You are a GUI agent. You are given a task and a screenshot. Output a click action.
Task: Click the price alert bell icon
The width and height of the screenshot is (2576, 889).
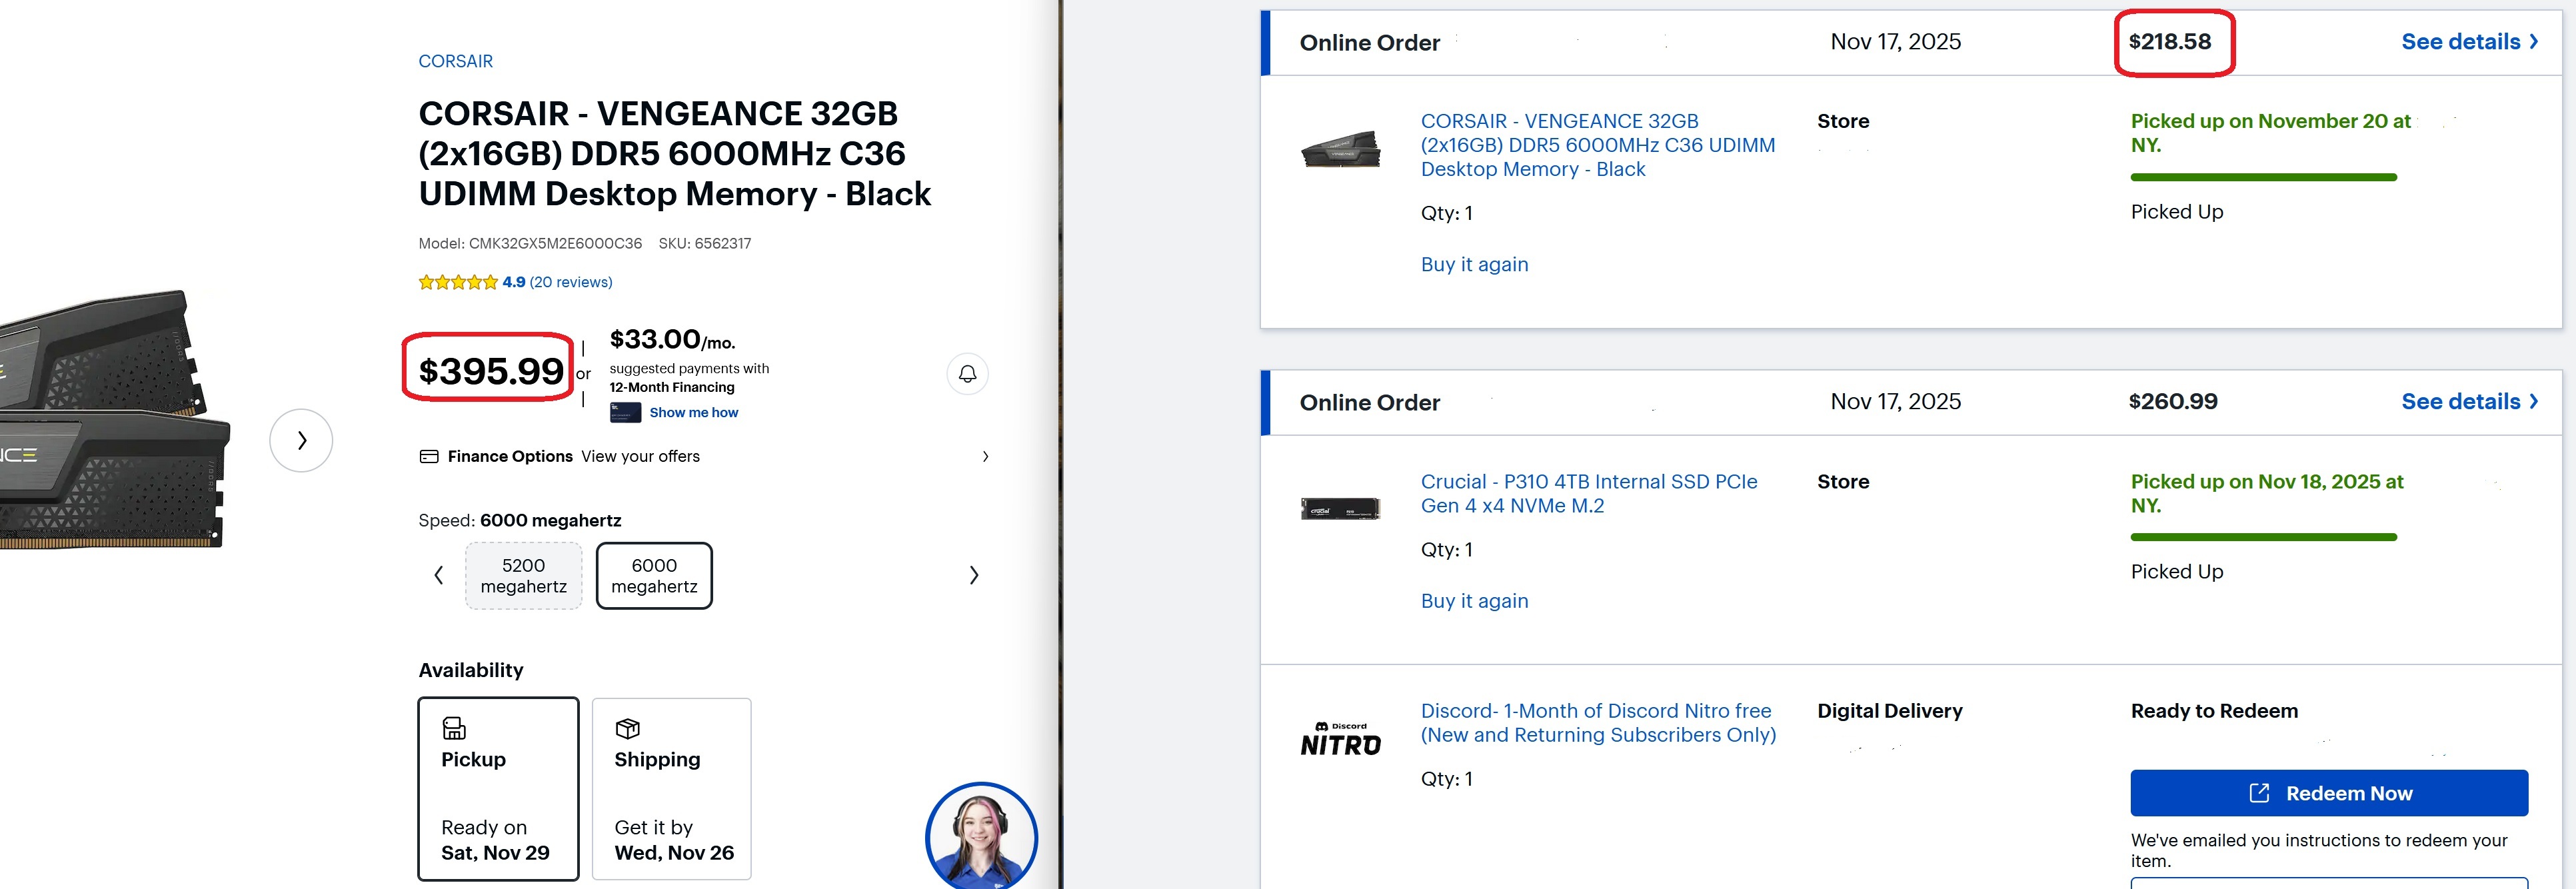[x=967, y=374]
